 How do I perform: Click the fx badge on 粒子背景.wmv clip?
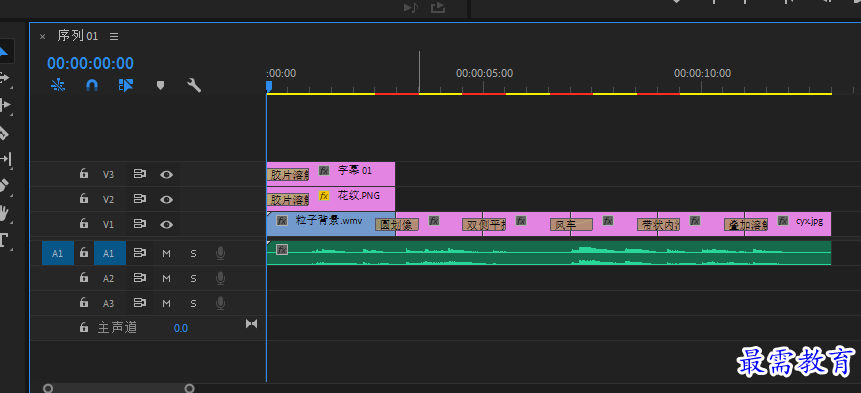282,221
